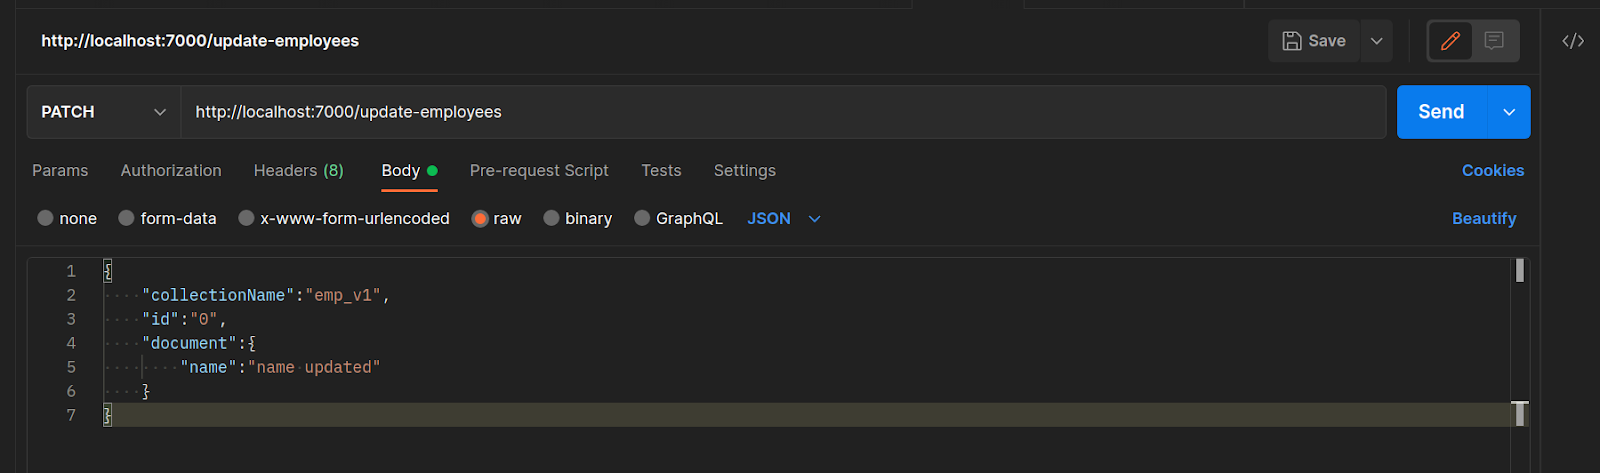This screenshot has height=473, width=1600.
Task: Select the raw body radio button
Action: click(x=480, y=218)
